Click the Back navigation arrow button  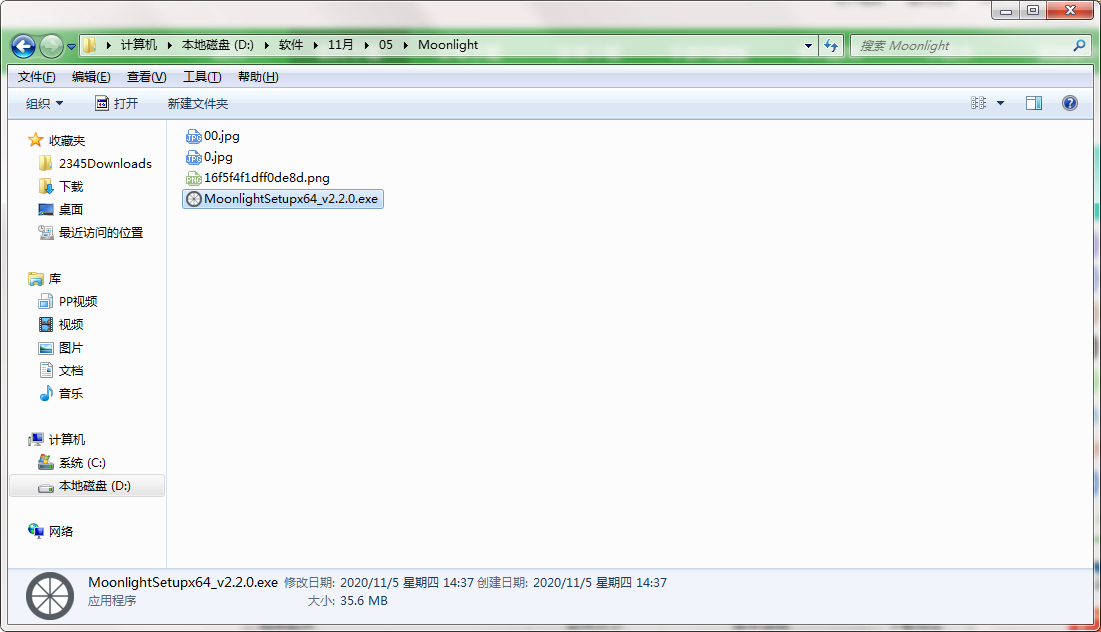tap(23, 46)
